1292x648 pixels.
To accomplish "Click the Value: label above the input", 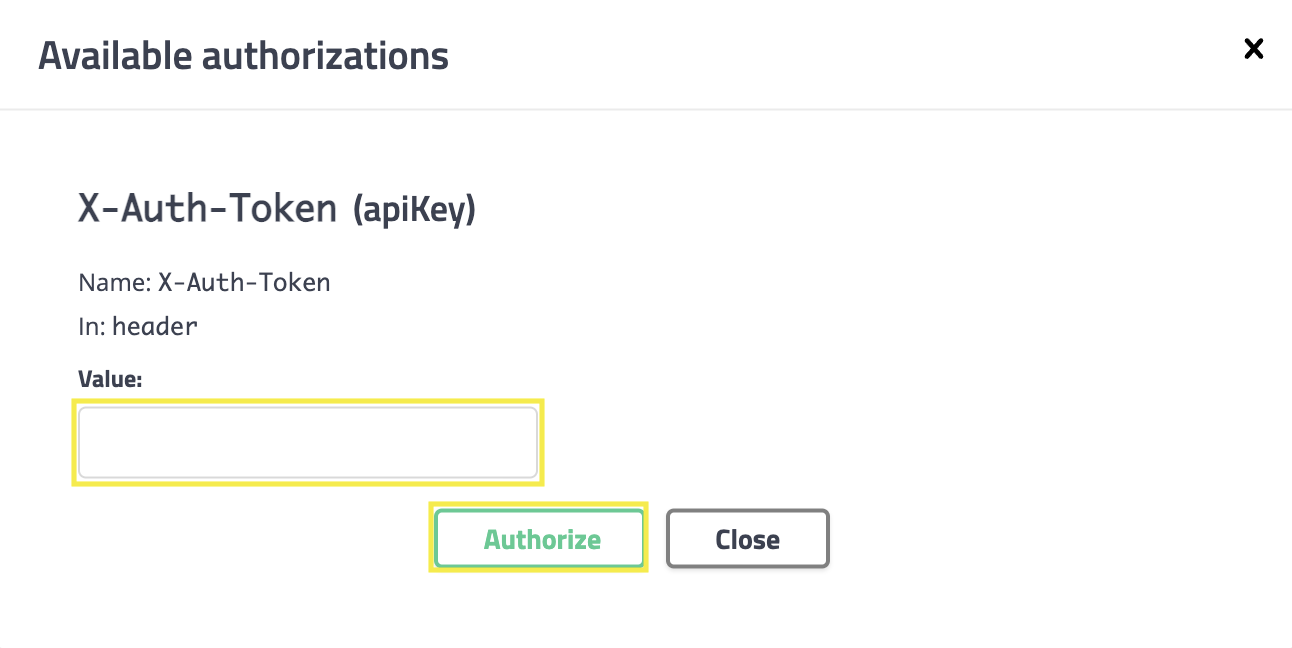I will (x=110, y=379).
